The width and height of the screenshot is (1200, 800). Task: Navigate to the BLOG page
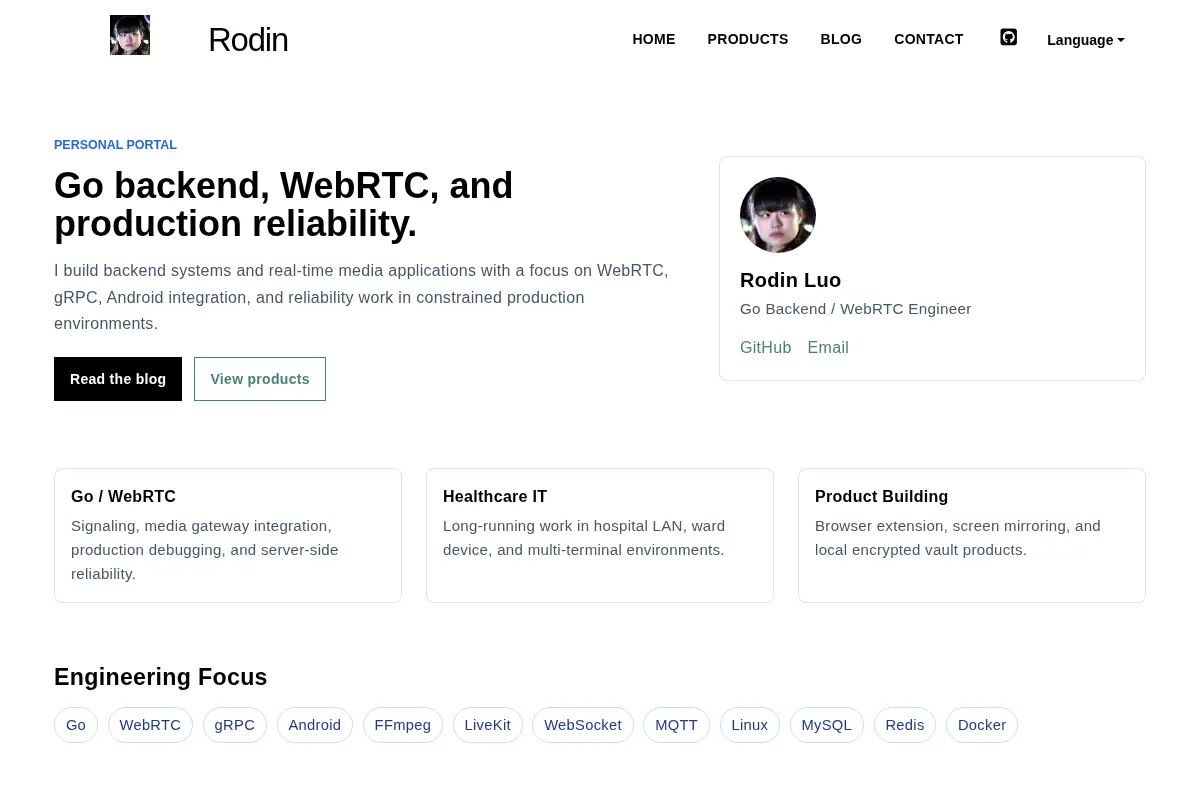pos(841,39)
